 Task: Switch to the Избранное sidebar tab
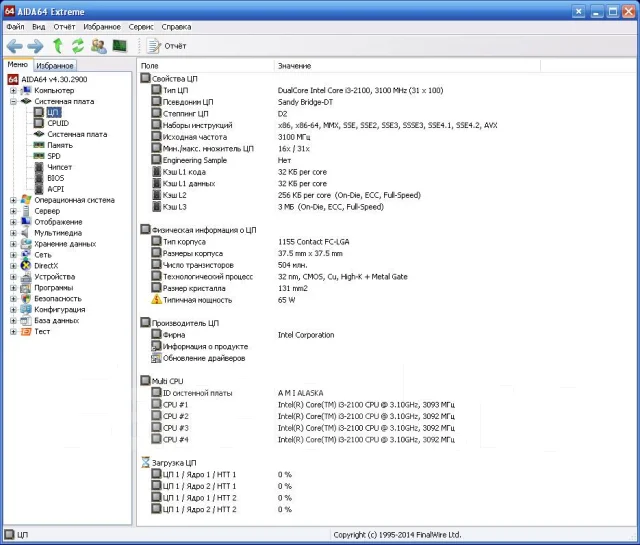pyautogui.click(x=55, y=66)
